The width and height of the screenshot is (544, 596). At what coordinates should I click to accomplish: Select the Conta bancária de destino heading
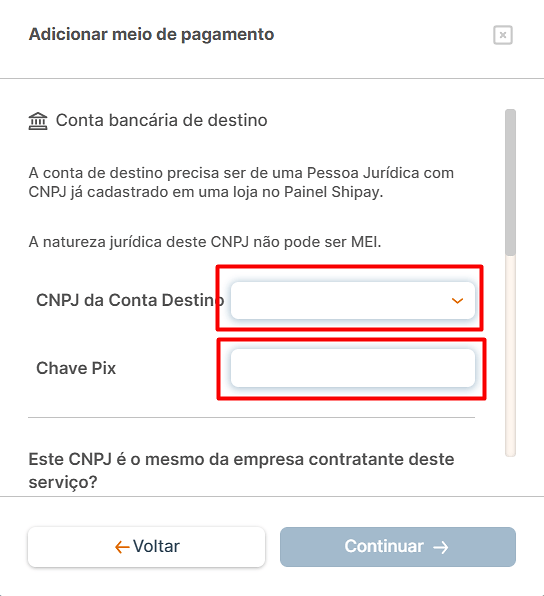162,120
